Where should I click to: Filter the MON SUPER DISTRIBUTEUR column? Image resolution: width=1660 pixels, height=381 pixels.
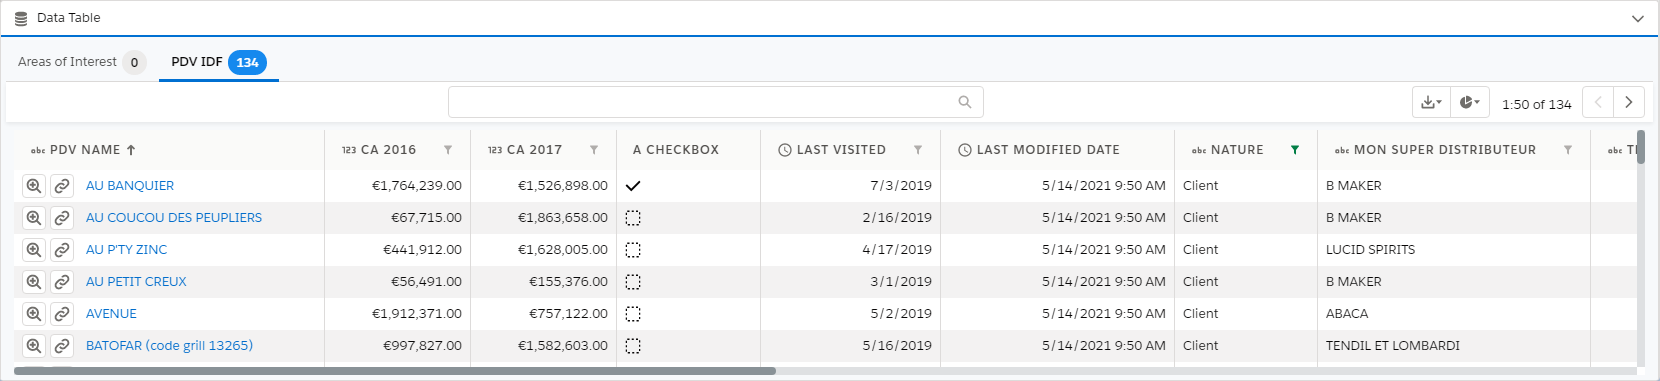(1568, 150)
